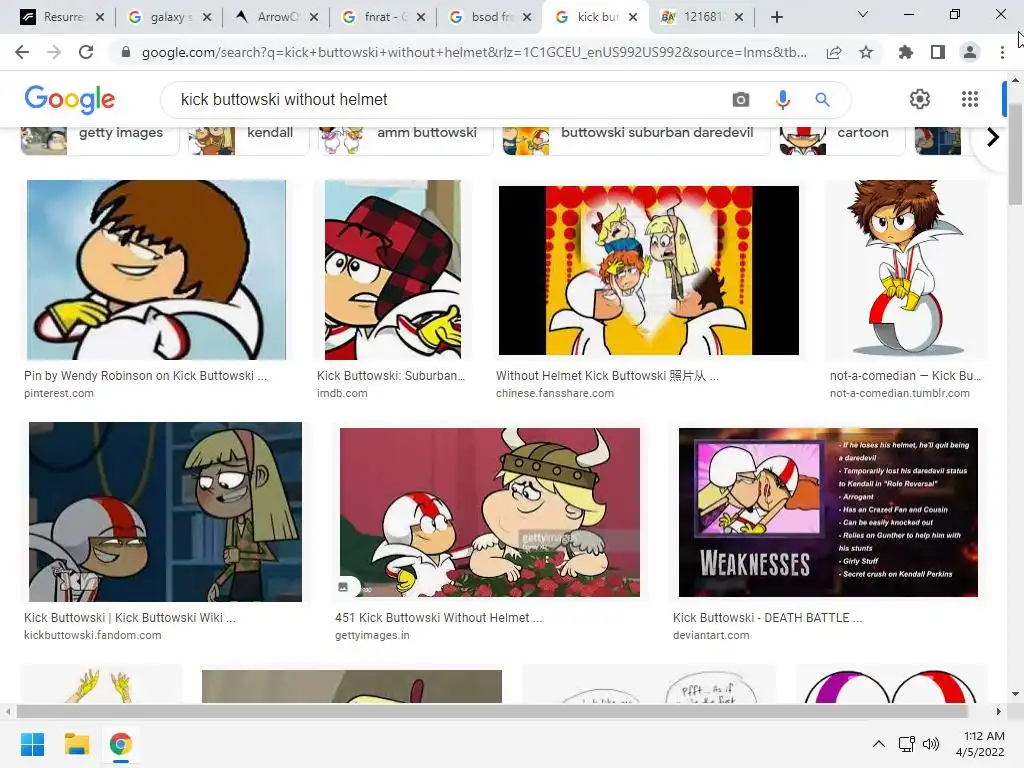
Task: Go back to the previous page
Action: click(x=22, y=52)
